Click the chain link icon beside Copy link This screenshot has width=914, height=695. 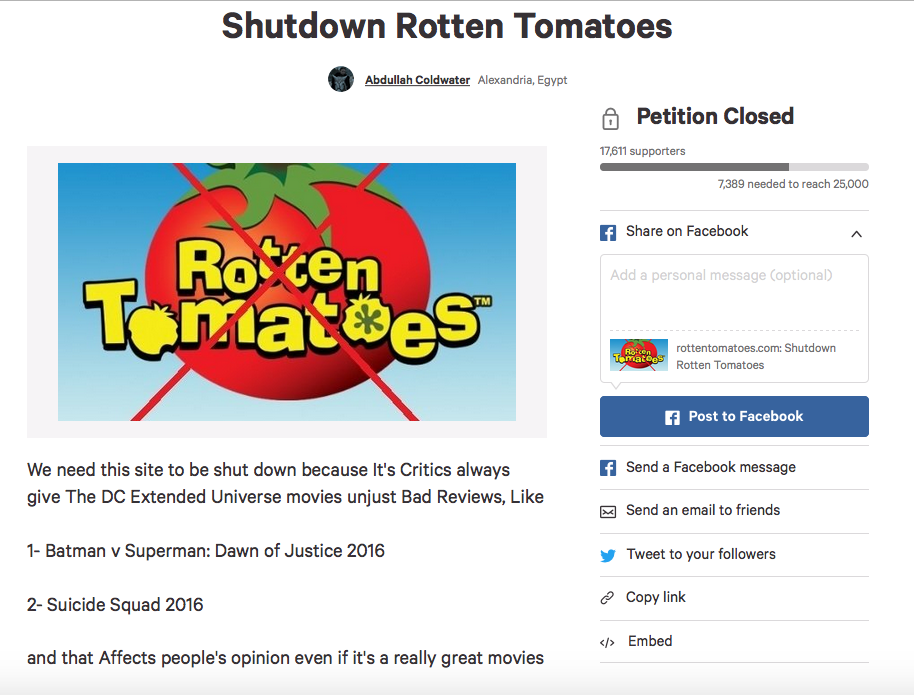point(607,598)
